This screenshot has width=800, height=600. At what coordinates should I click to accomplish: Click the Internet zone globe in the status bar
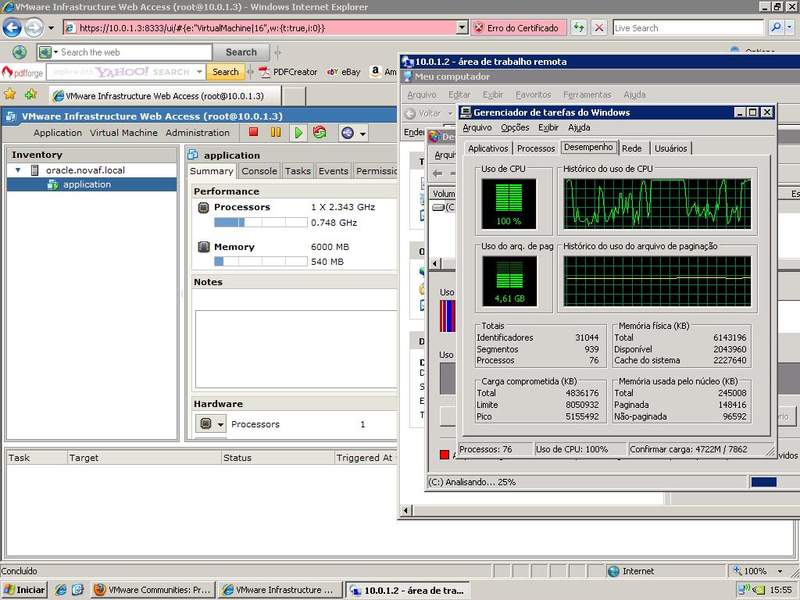(613, 571)
